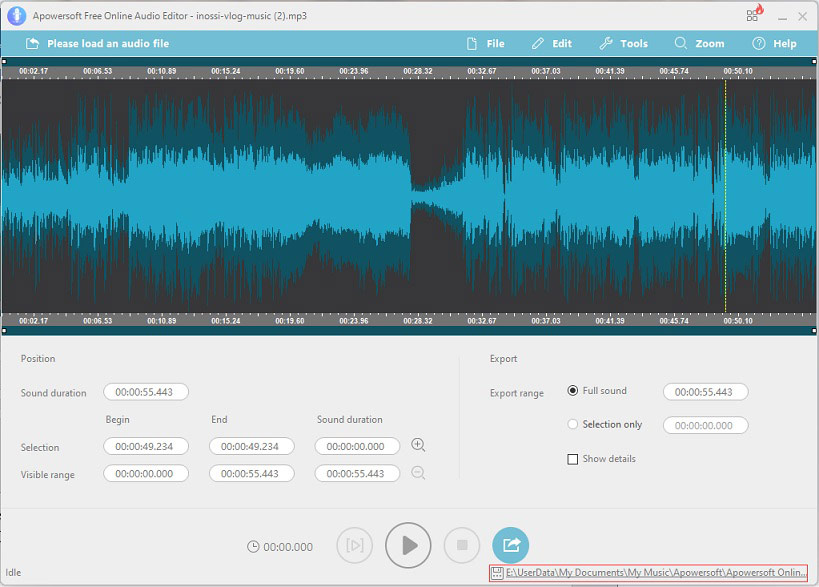
Task: Enable the Show details checkbox
Action: tap(572, 459)
